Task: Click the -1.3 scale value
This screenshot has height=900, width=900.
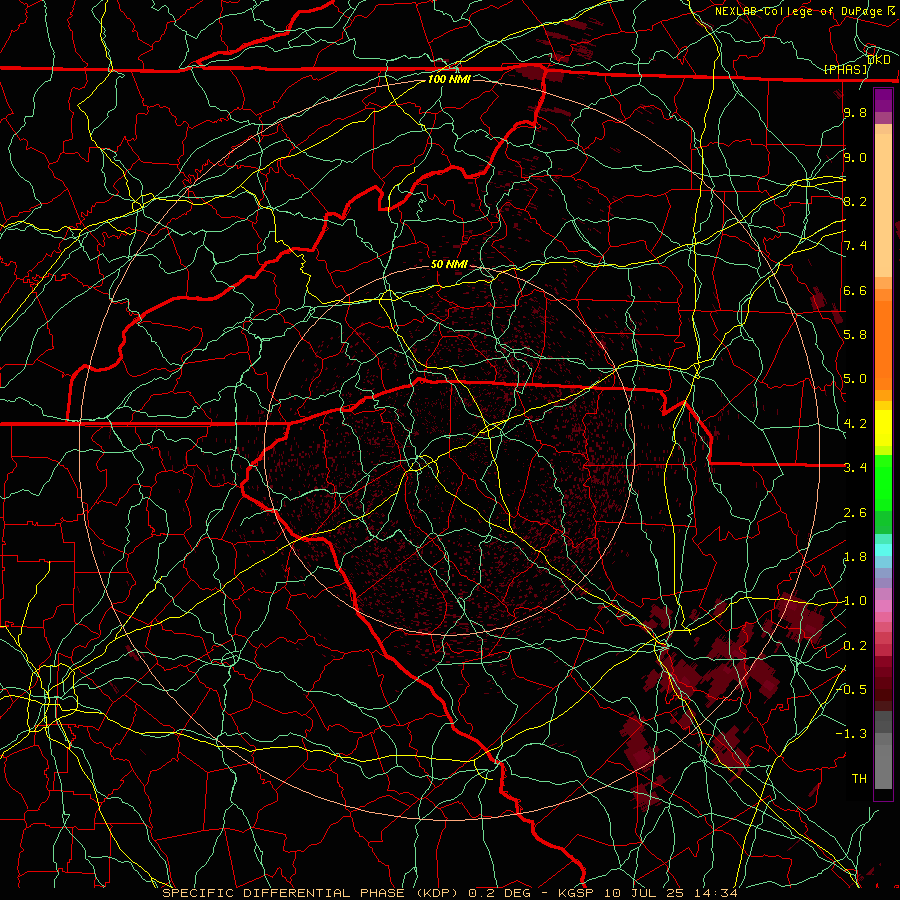Action: (x=852, y=734)
